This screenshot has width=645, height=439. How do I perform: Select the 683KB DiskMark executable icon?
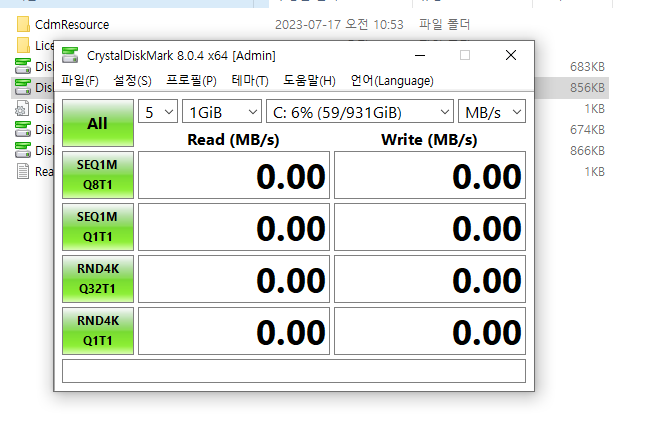click(23, 66)
